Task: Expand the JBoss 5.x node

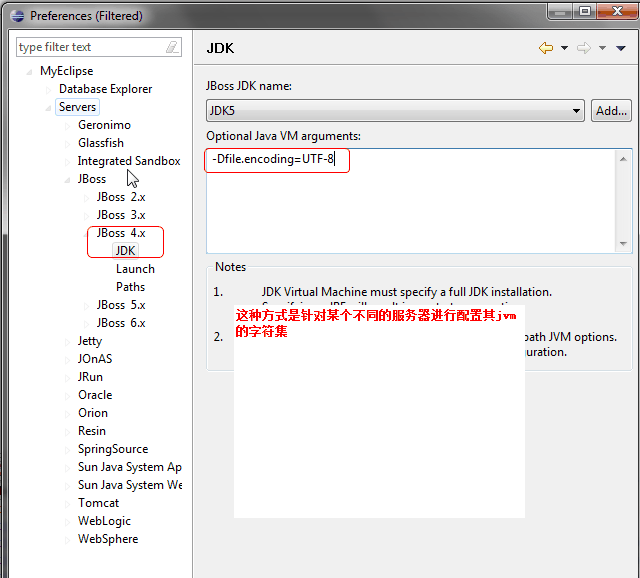Action: point(86,306)
